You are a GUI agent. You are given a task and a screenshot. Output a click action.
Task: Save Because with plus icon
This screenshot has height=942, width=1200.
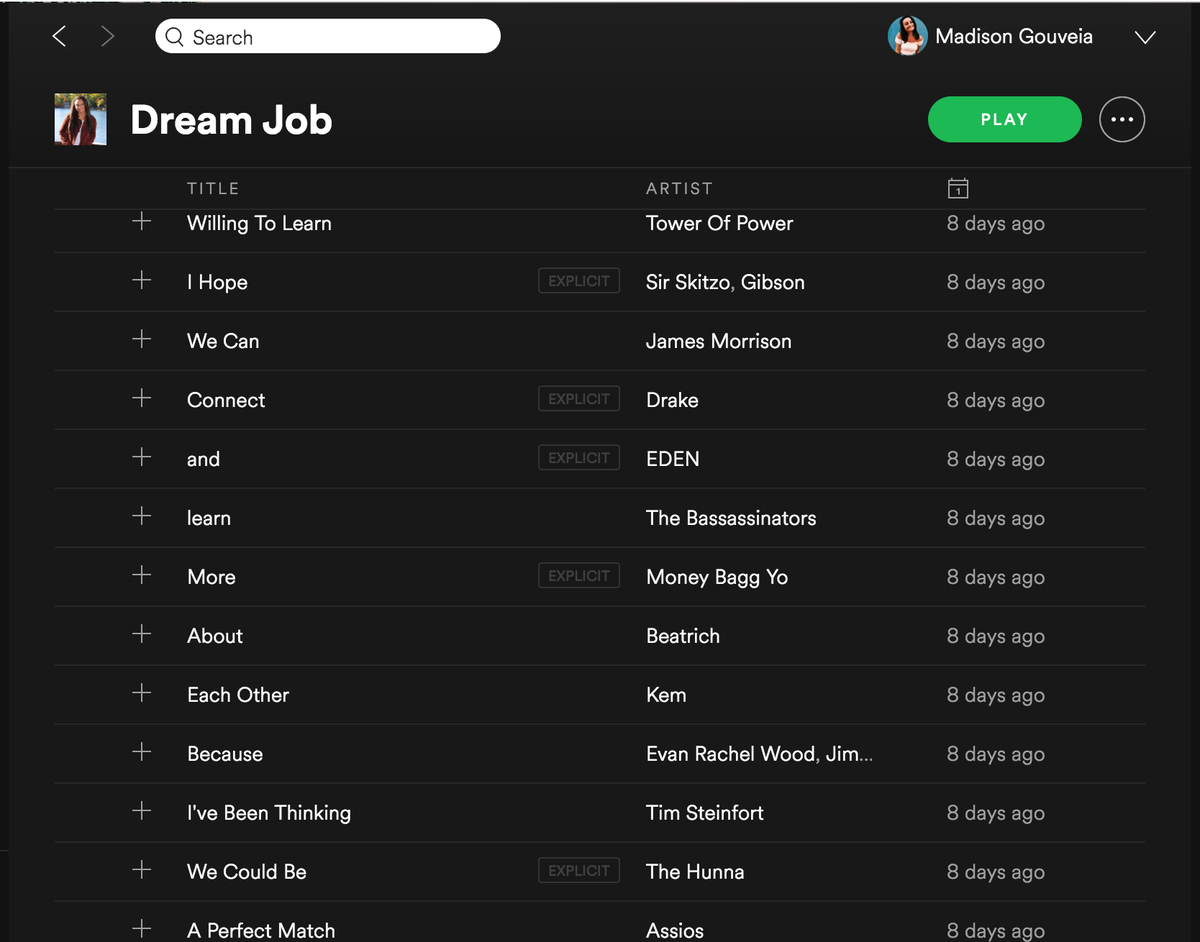(x=142, y=752)
